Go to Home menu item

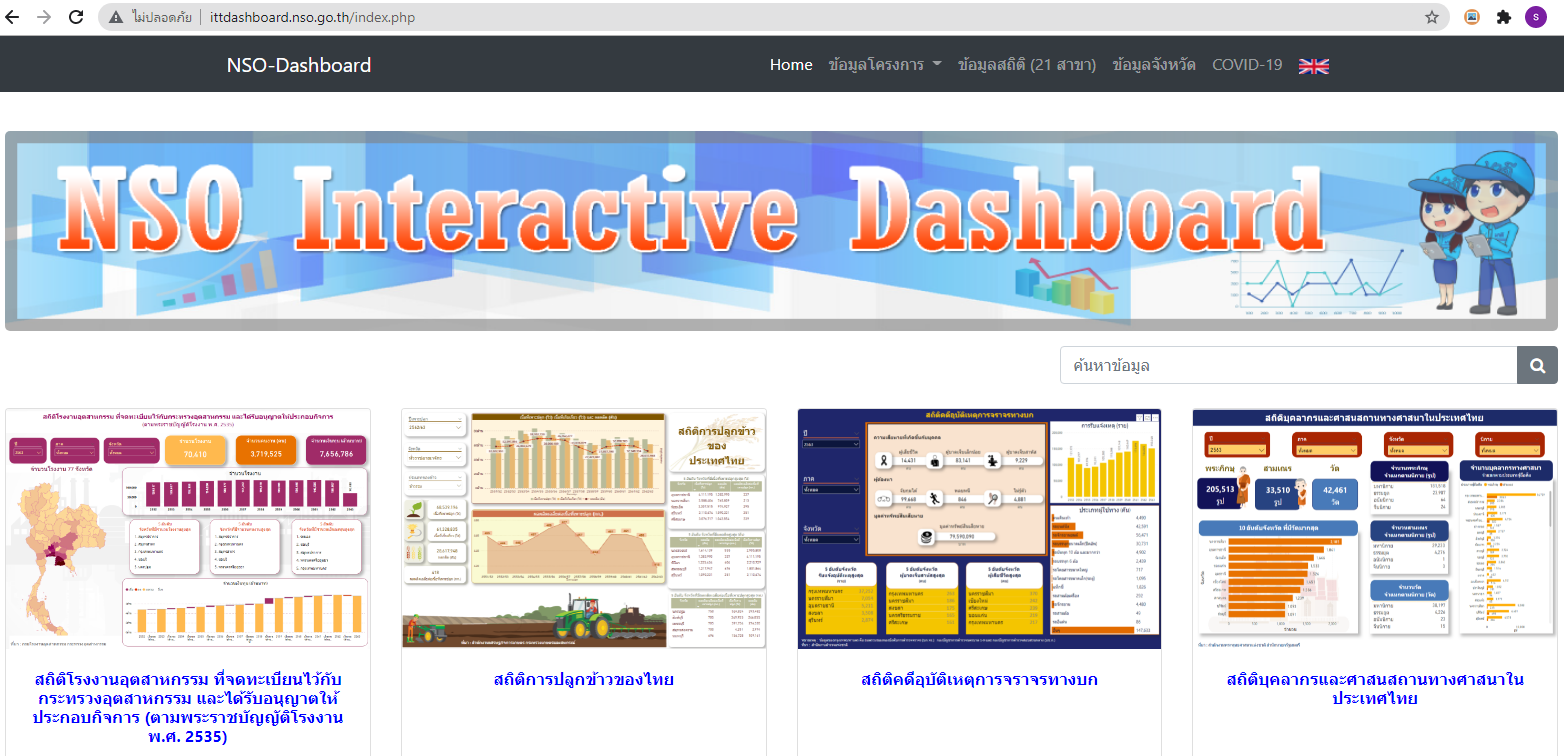coord(791,65)
